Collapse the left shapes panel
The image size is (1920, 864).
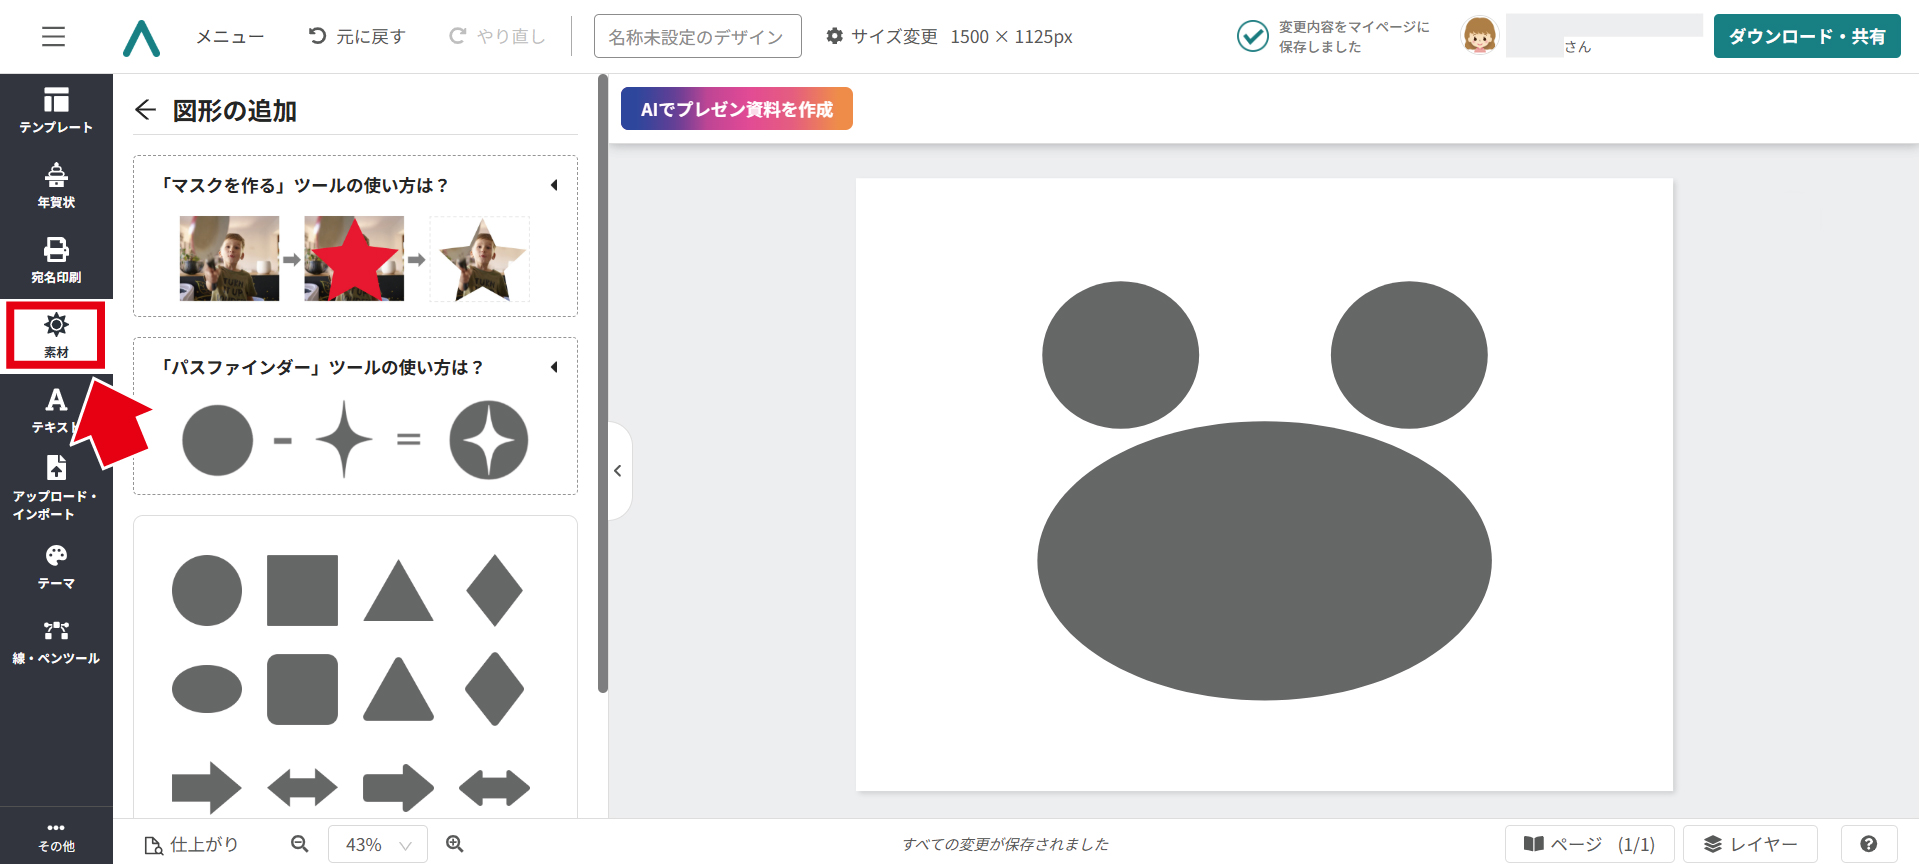click(618, 471)
